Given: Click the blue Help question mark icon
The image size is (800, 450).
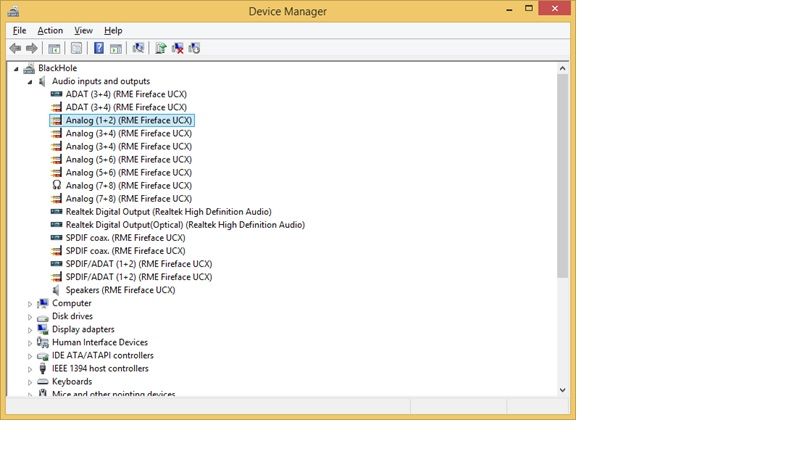Looking at the screenshot, I should pos(98,48).
